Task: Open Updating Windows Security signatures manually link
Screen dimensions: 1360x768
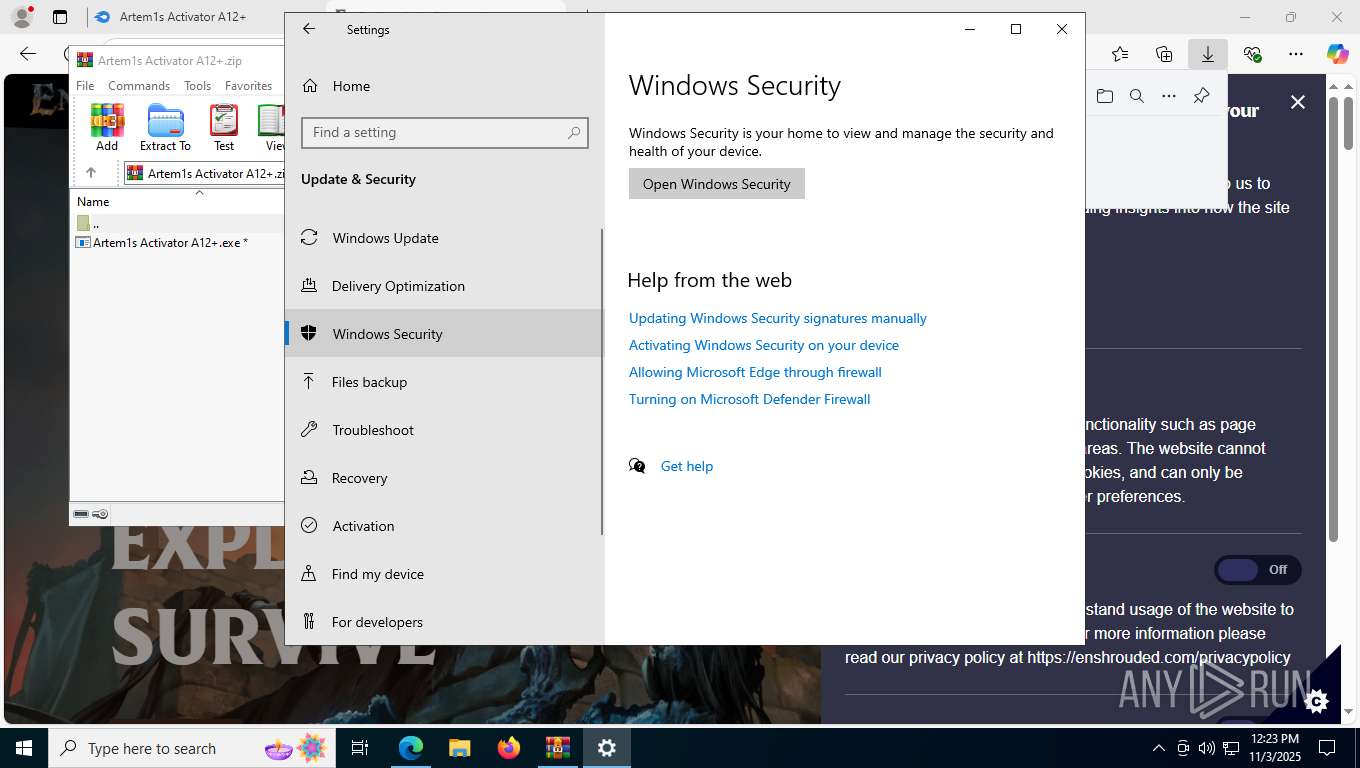Action: [778, 318]
